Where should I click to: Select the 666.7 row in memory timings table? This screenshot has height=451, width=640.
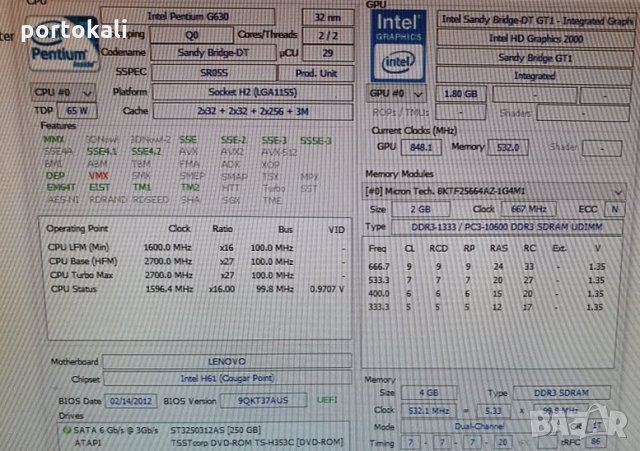[x=490, y=267]
